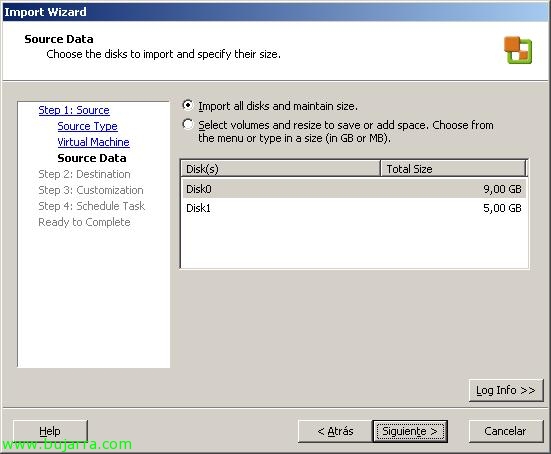551x454 pixels.
Task: Select the Disk1 row
Action: [354, 208]
